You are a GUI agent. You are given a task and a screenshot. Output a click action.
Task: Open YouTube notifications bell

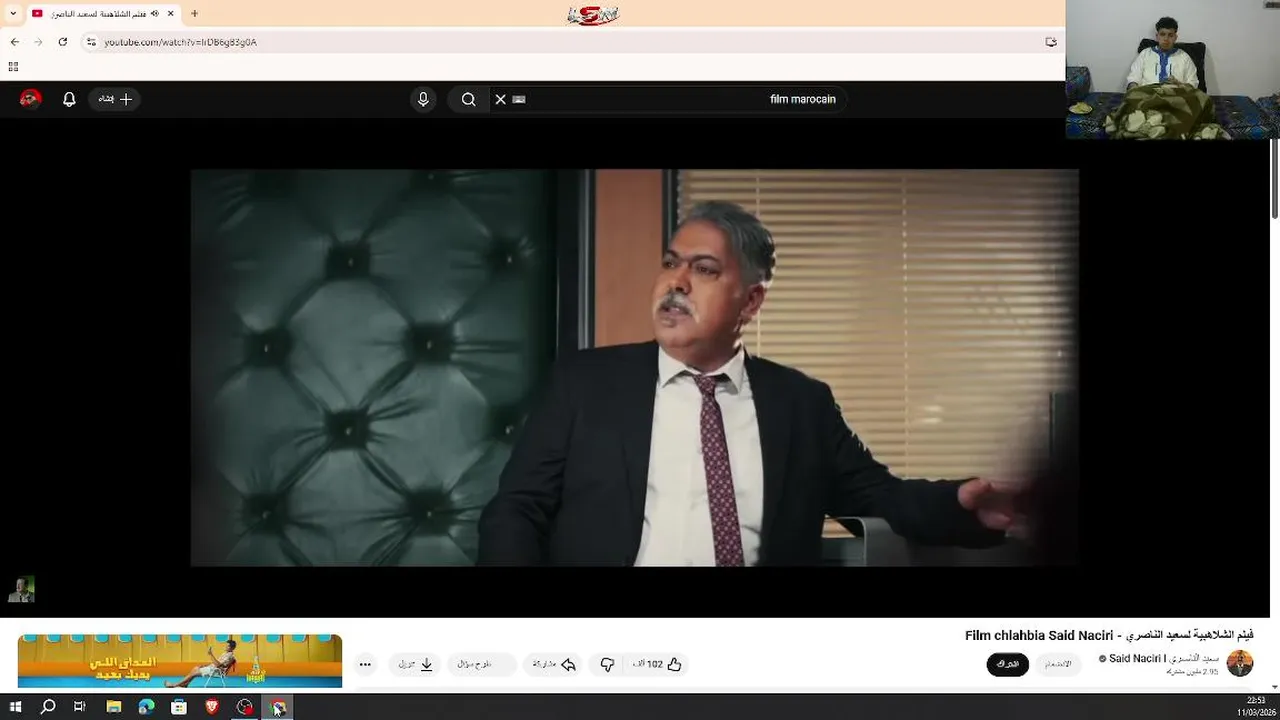tap(69, 99)
